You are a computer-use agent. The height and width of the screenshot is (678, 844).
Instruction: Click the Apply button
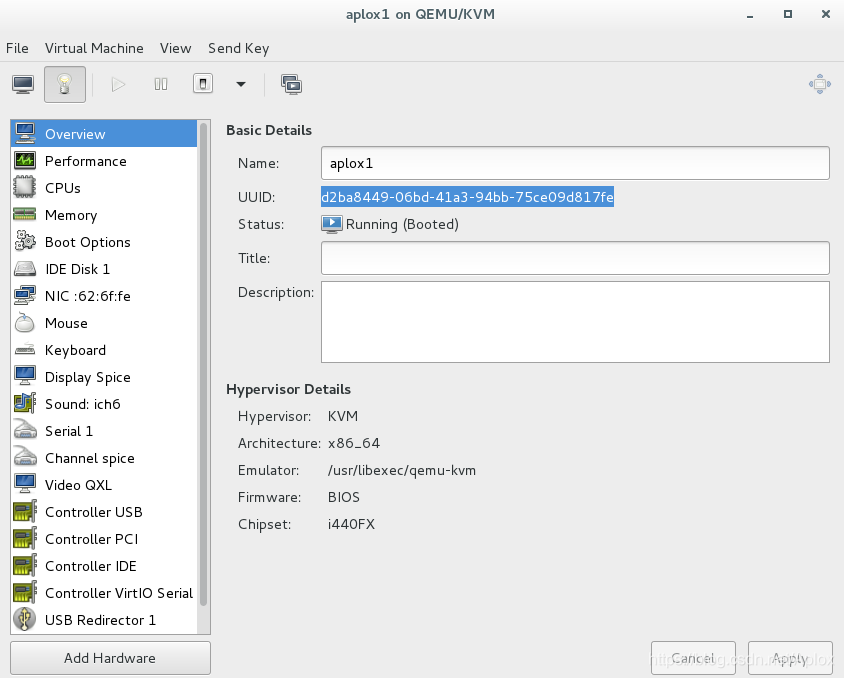pyautogui.click(x=790, y=658)
